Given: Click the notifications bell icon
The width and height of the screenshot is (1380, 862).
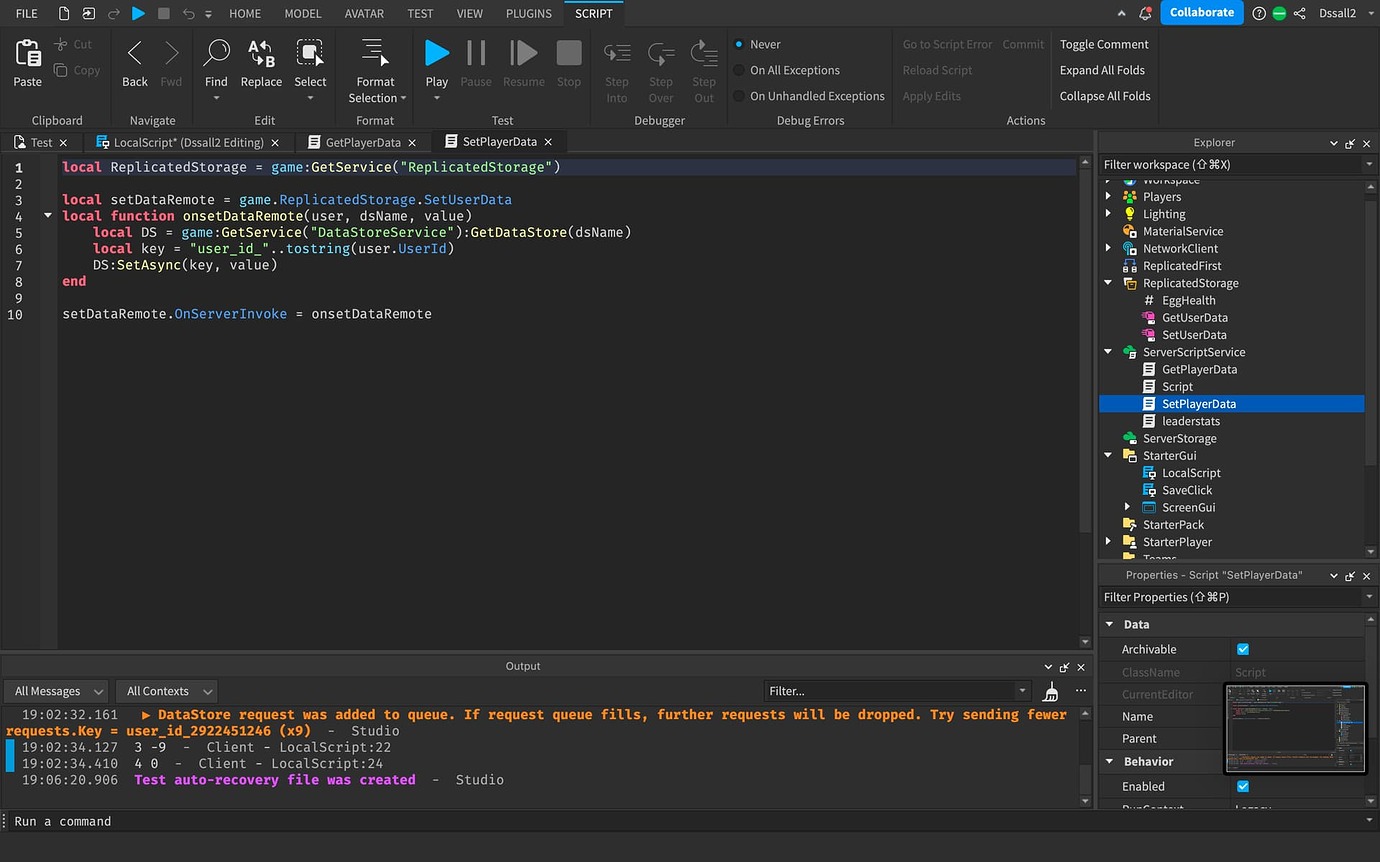Looking at the screenshot, I should pyautogui.click(x=1145, y=14).
